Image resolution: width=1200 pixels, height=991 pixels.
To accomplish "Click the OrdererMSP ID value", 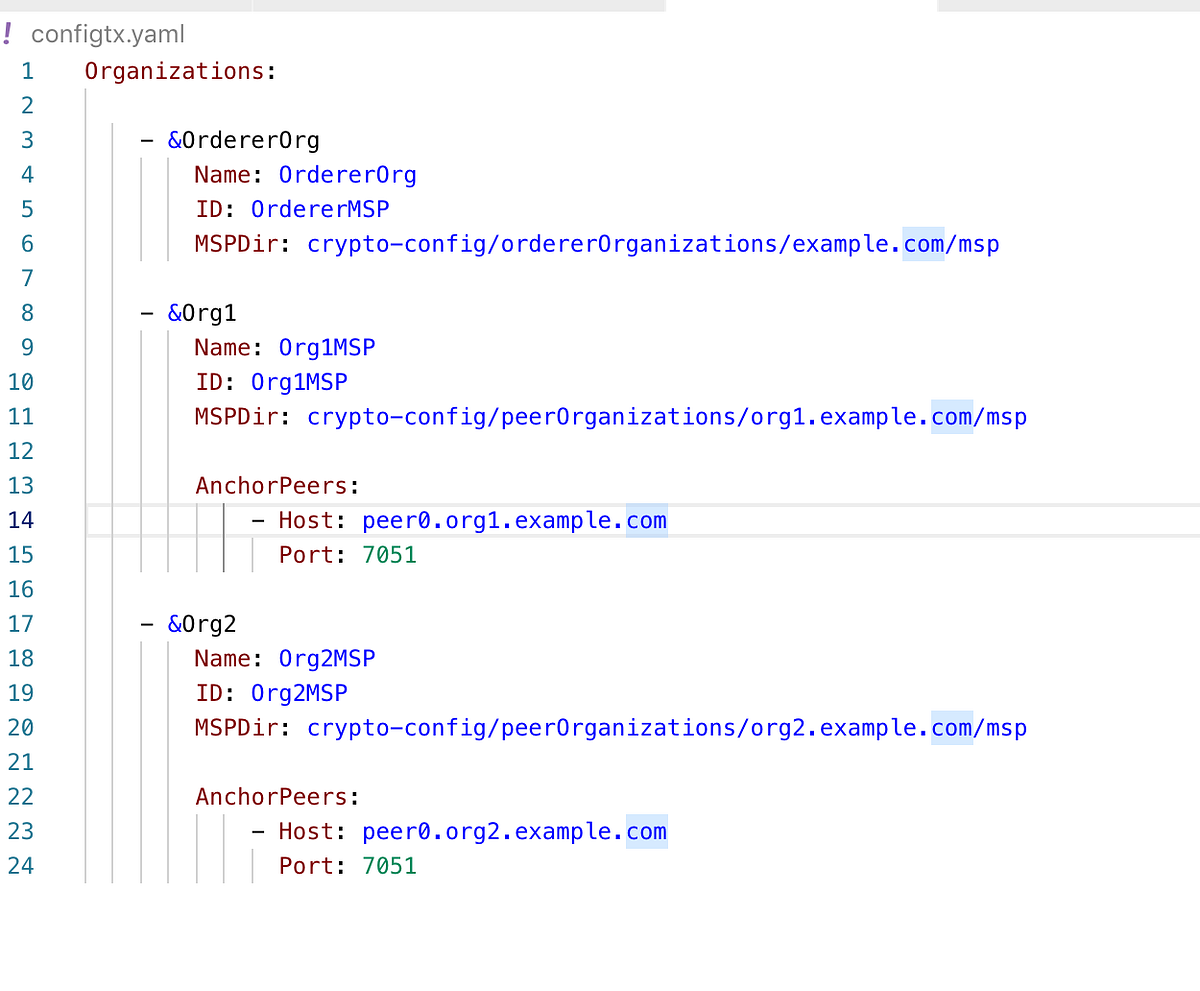I will (x=320, y=209).
